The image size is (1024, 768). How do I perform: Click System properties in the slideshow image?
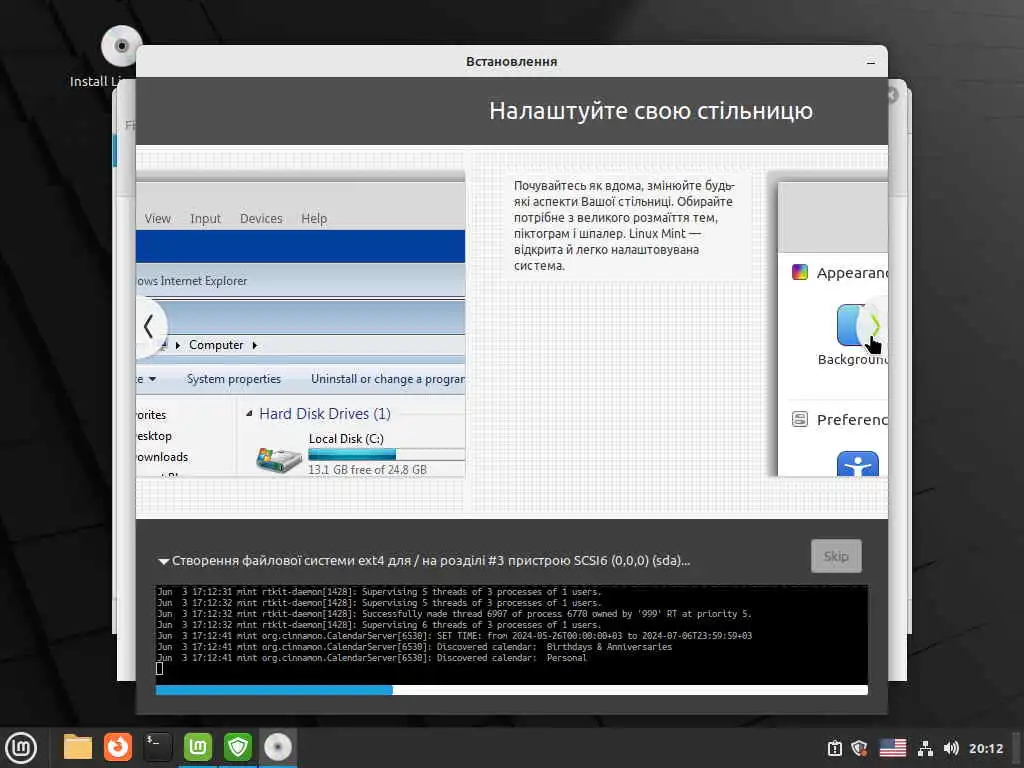(234, 379)
